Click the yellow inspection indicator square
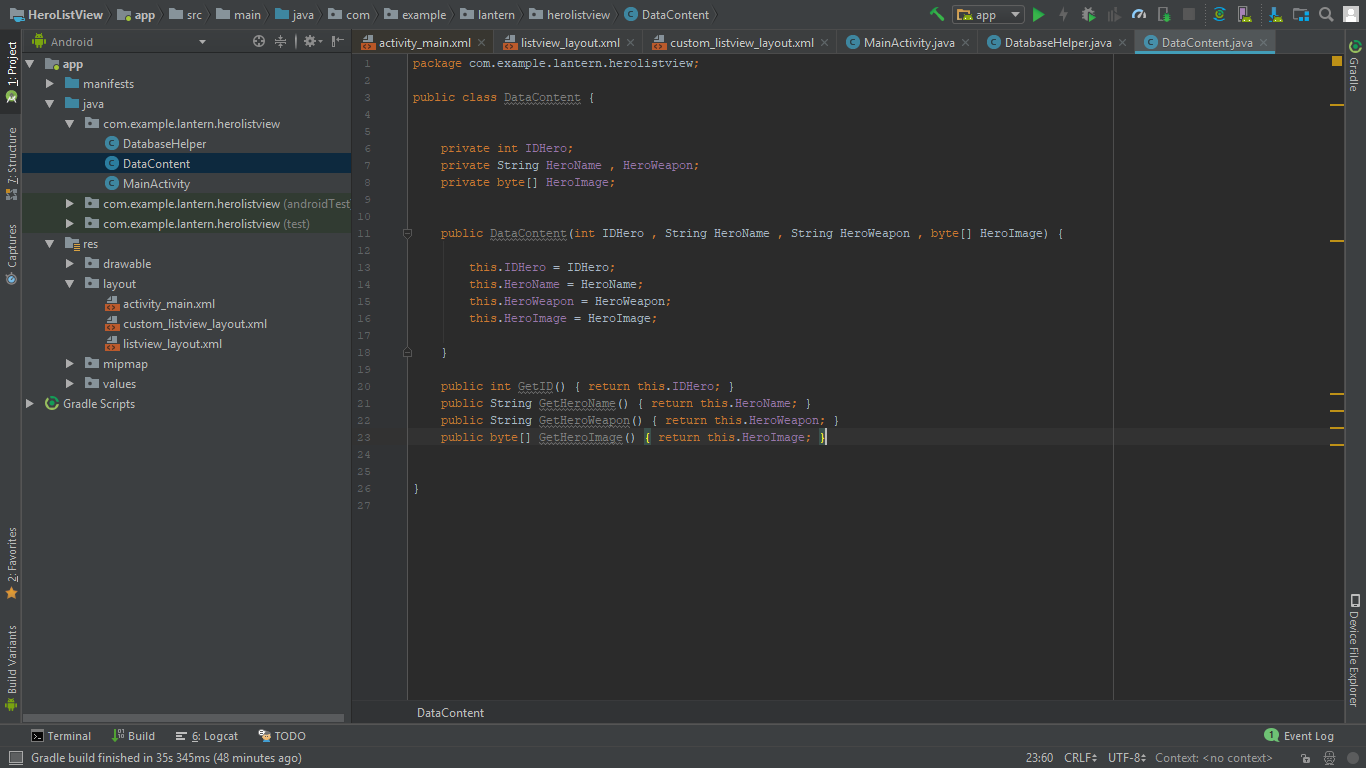Image resolution: width=1366 pixels, height=768 pixels. (1337, 62)
